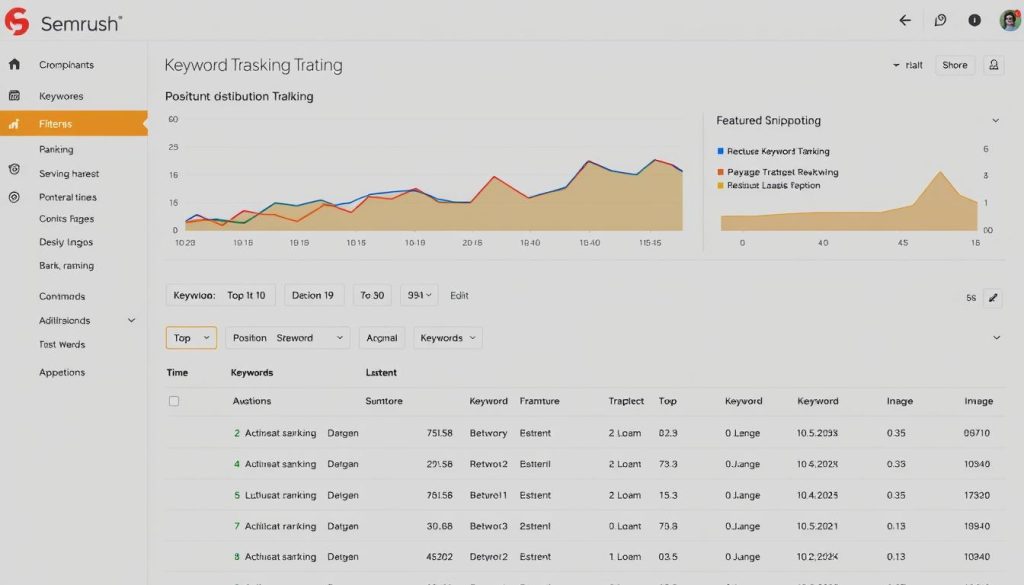Click the notification bell beside Shore
The height and width of the screenshot is (585, 1024).
click(992, 64)
